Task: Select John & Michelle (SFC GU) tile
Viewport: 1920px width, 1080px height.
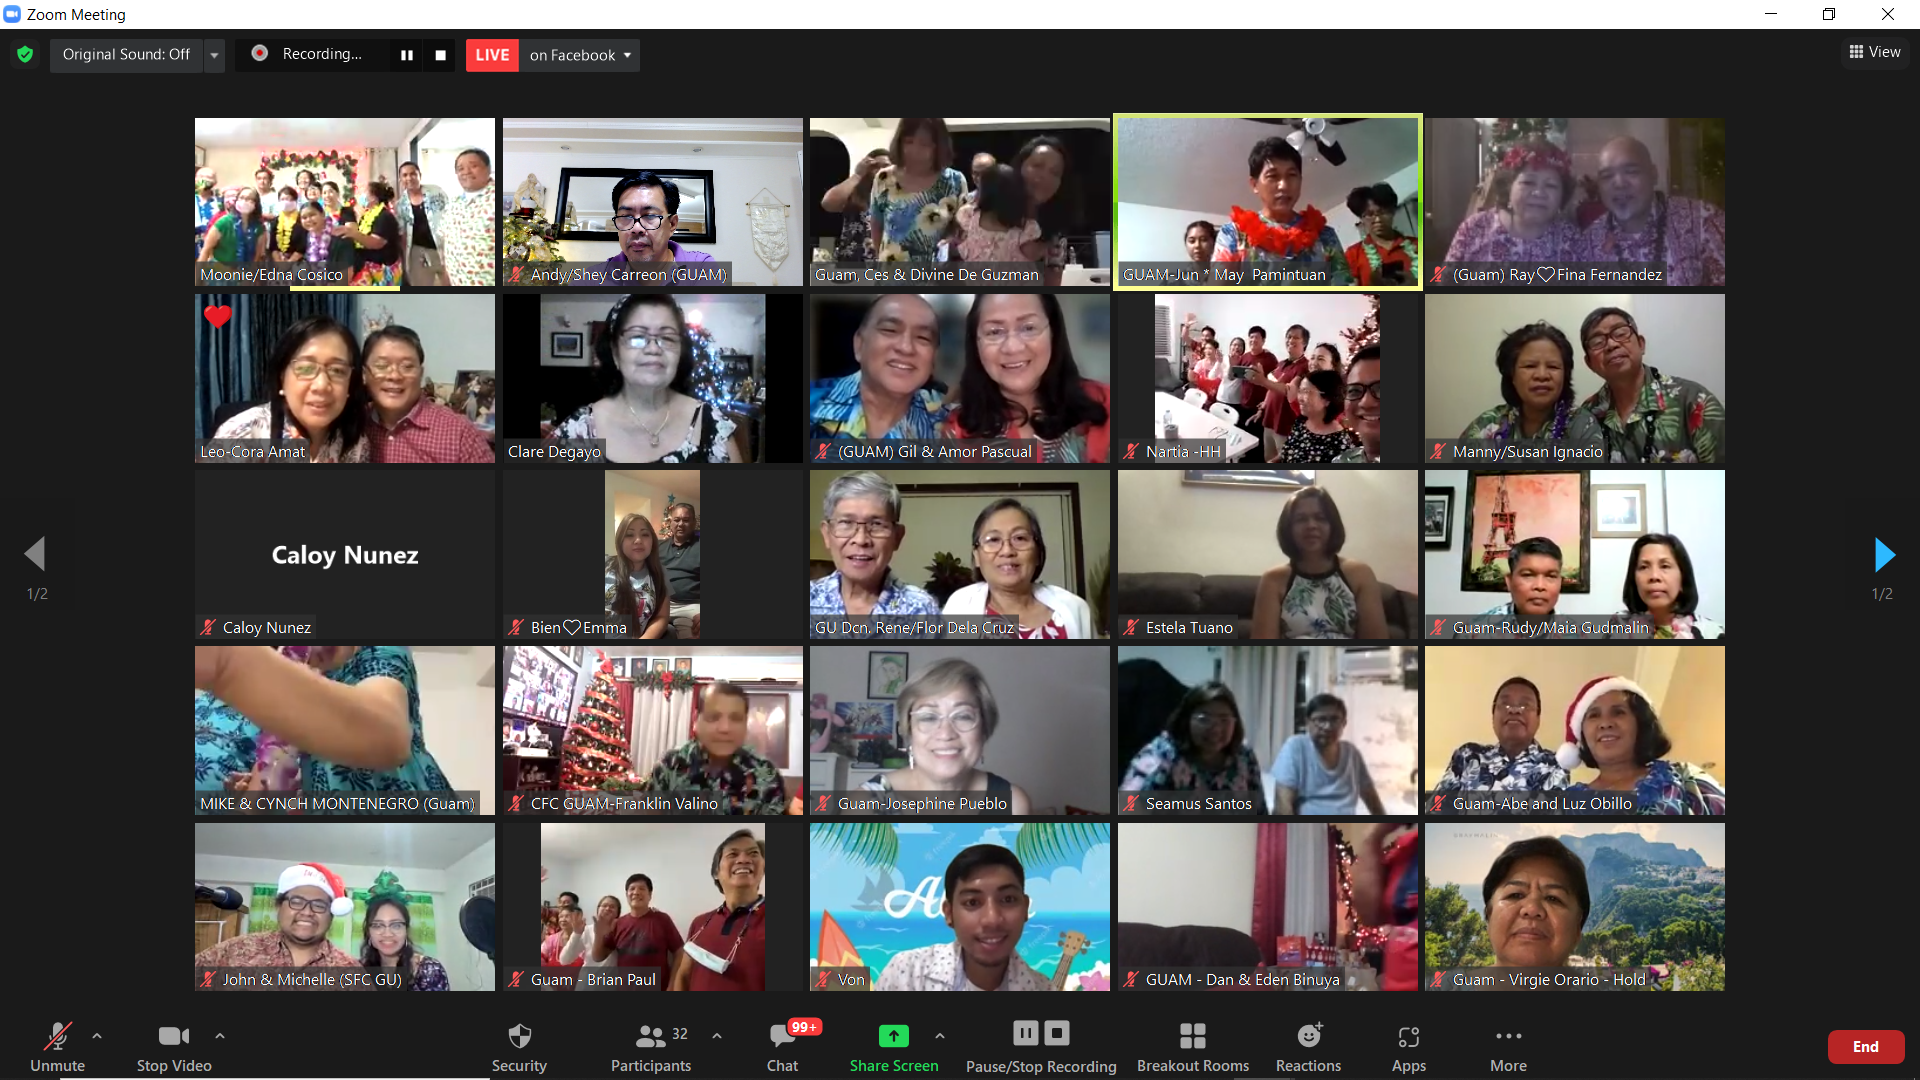Action: pyautogui.click(x=345, y=907)
